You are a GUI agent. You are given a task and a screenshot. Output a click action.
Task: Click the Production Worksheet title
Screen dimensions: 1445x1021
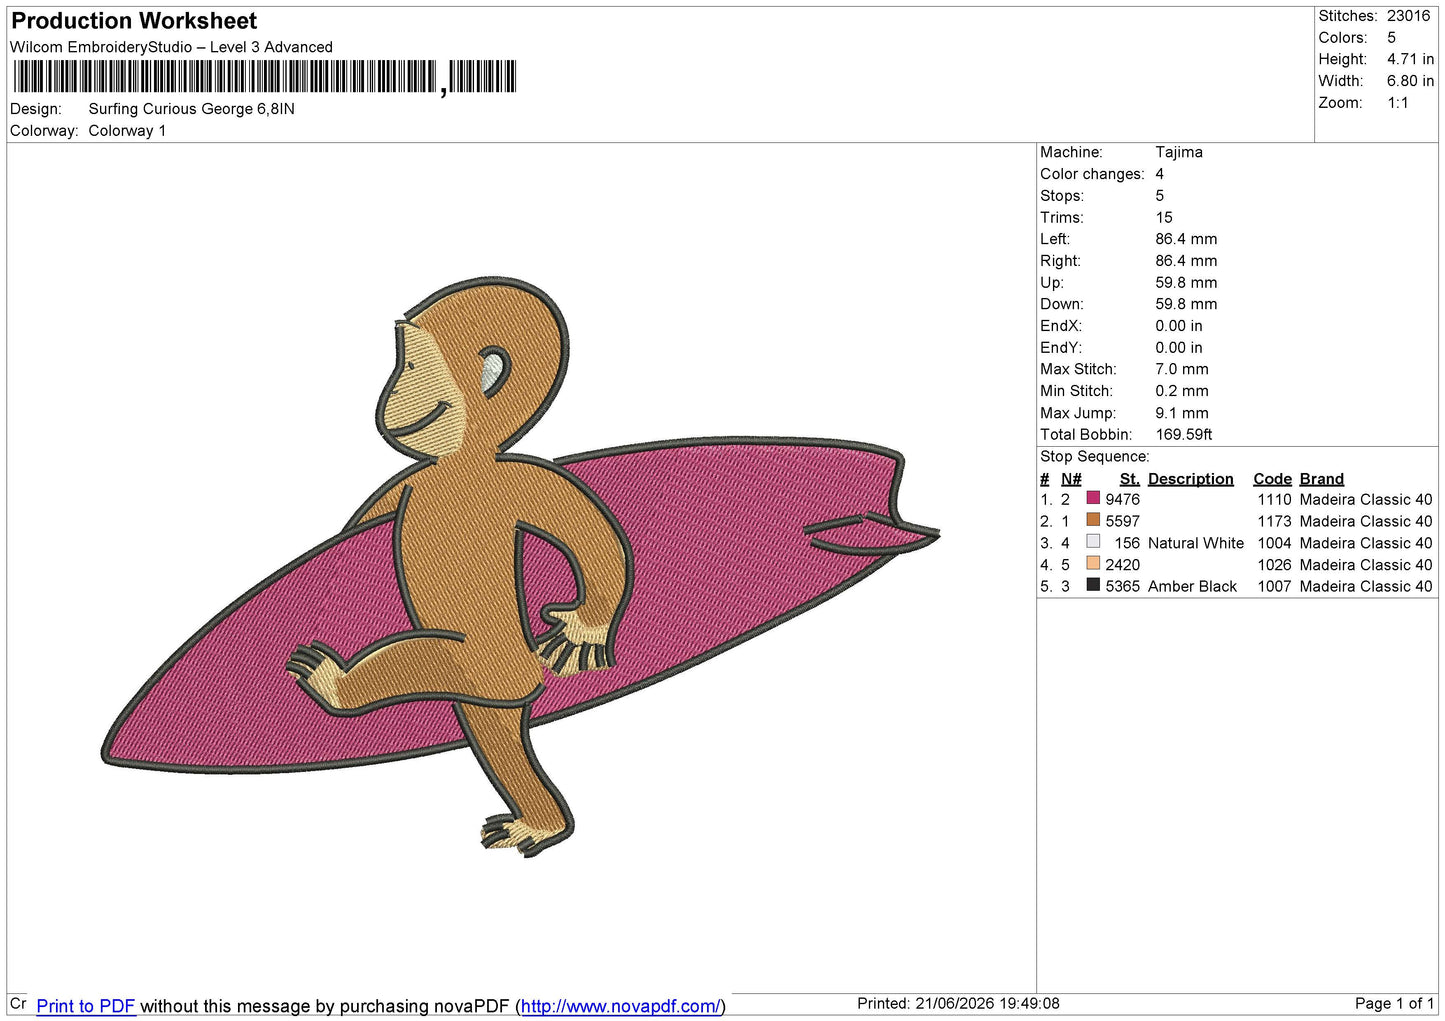pyautogui.click(x=134, y=21)
